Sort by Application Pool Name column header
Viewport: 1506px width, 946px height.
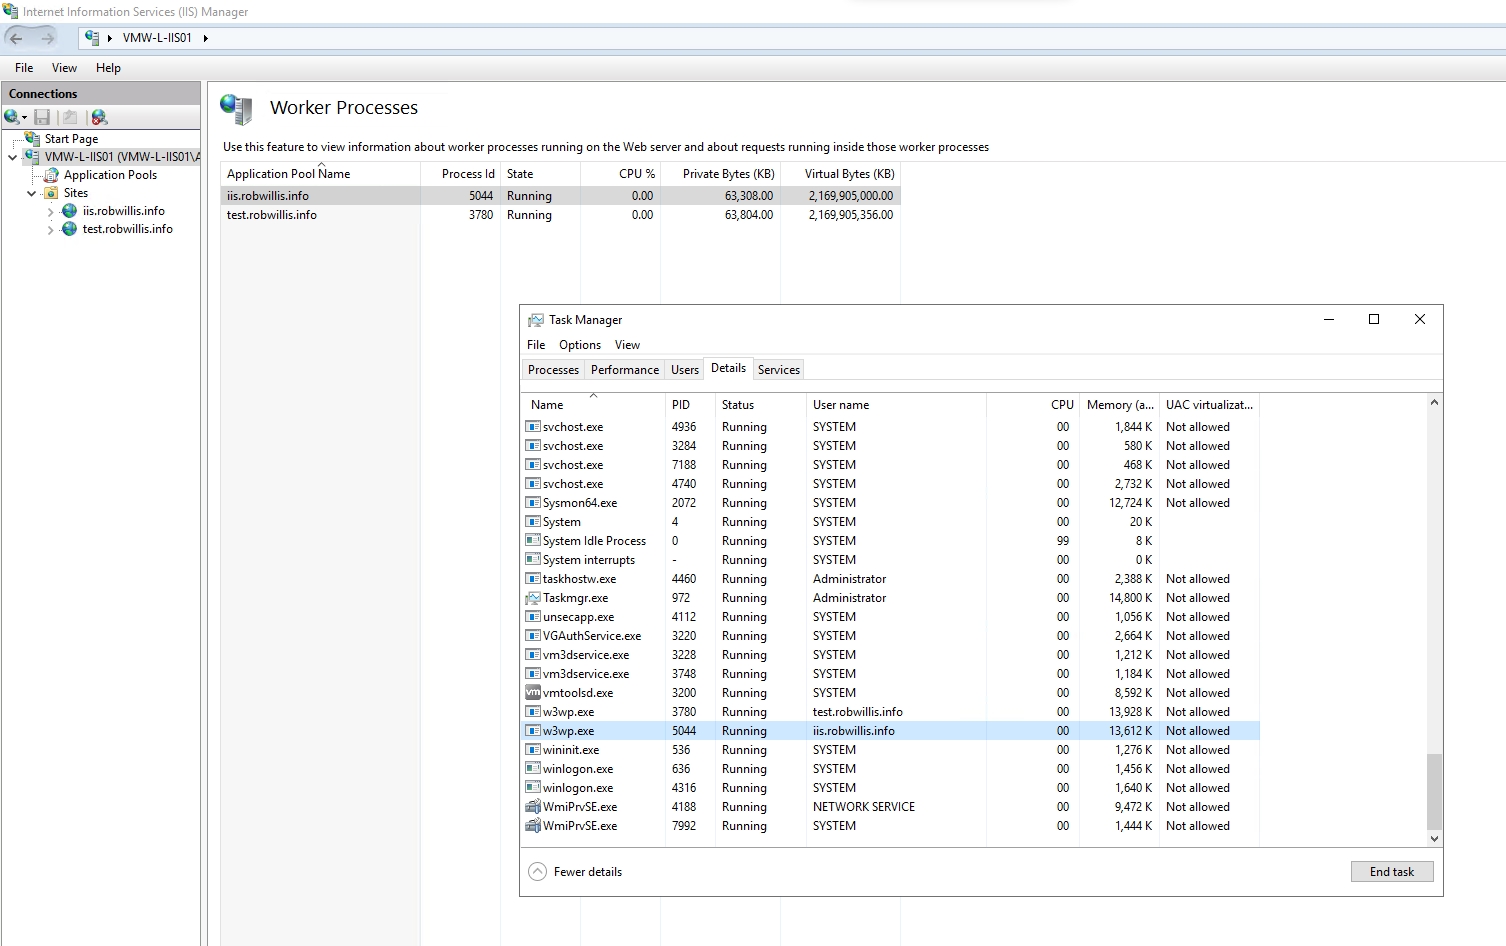pyautogui.click(x=321, y=174)
